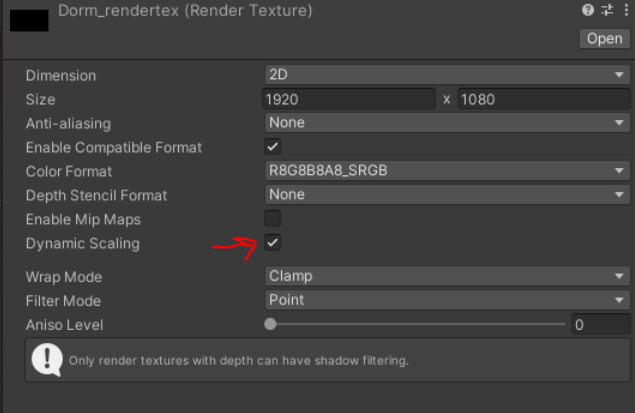Screen dimensions: 635x413
Task: Click the Open button
Action: click(x=604, y=38)
